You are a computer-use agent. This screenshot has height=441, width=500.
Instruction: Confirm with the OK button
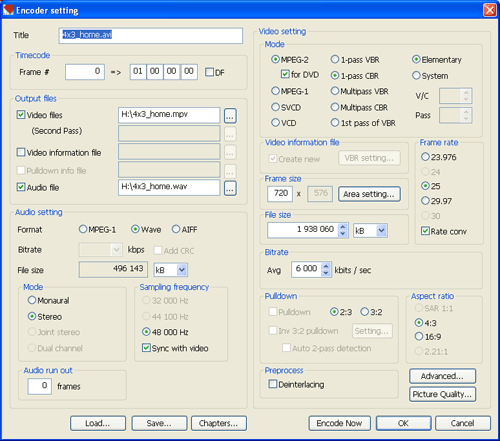(x=403, y=423)
